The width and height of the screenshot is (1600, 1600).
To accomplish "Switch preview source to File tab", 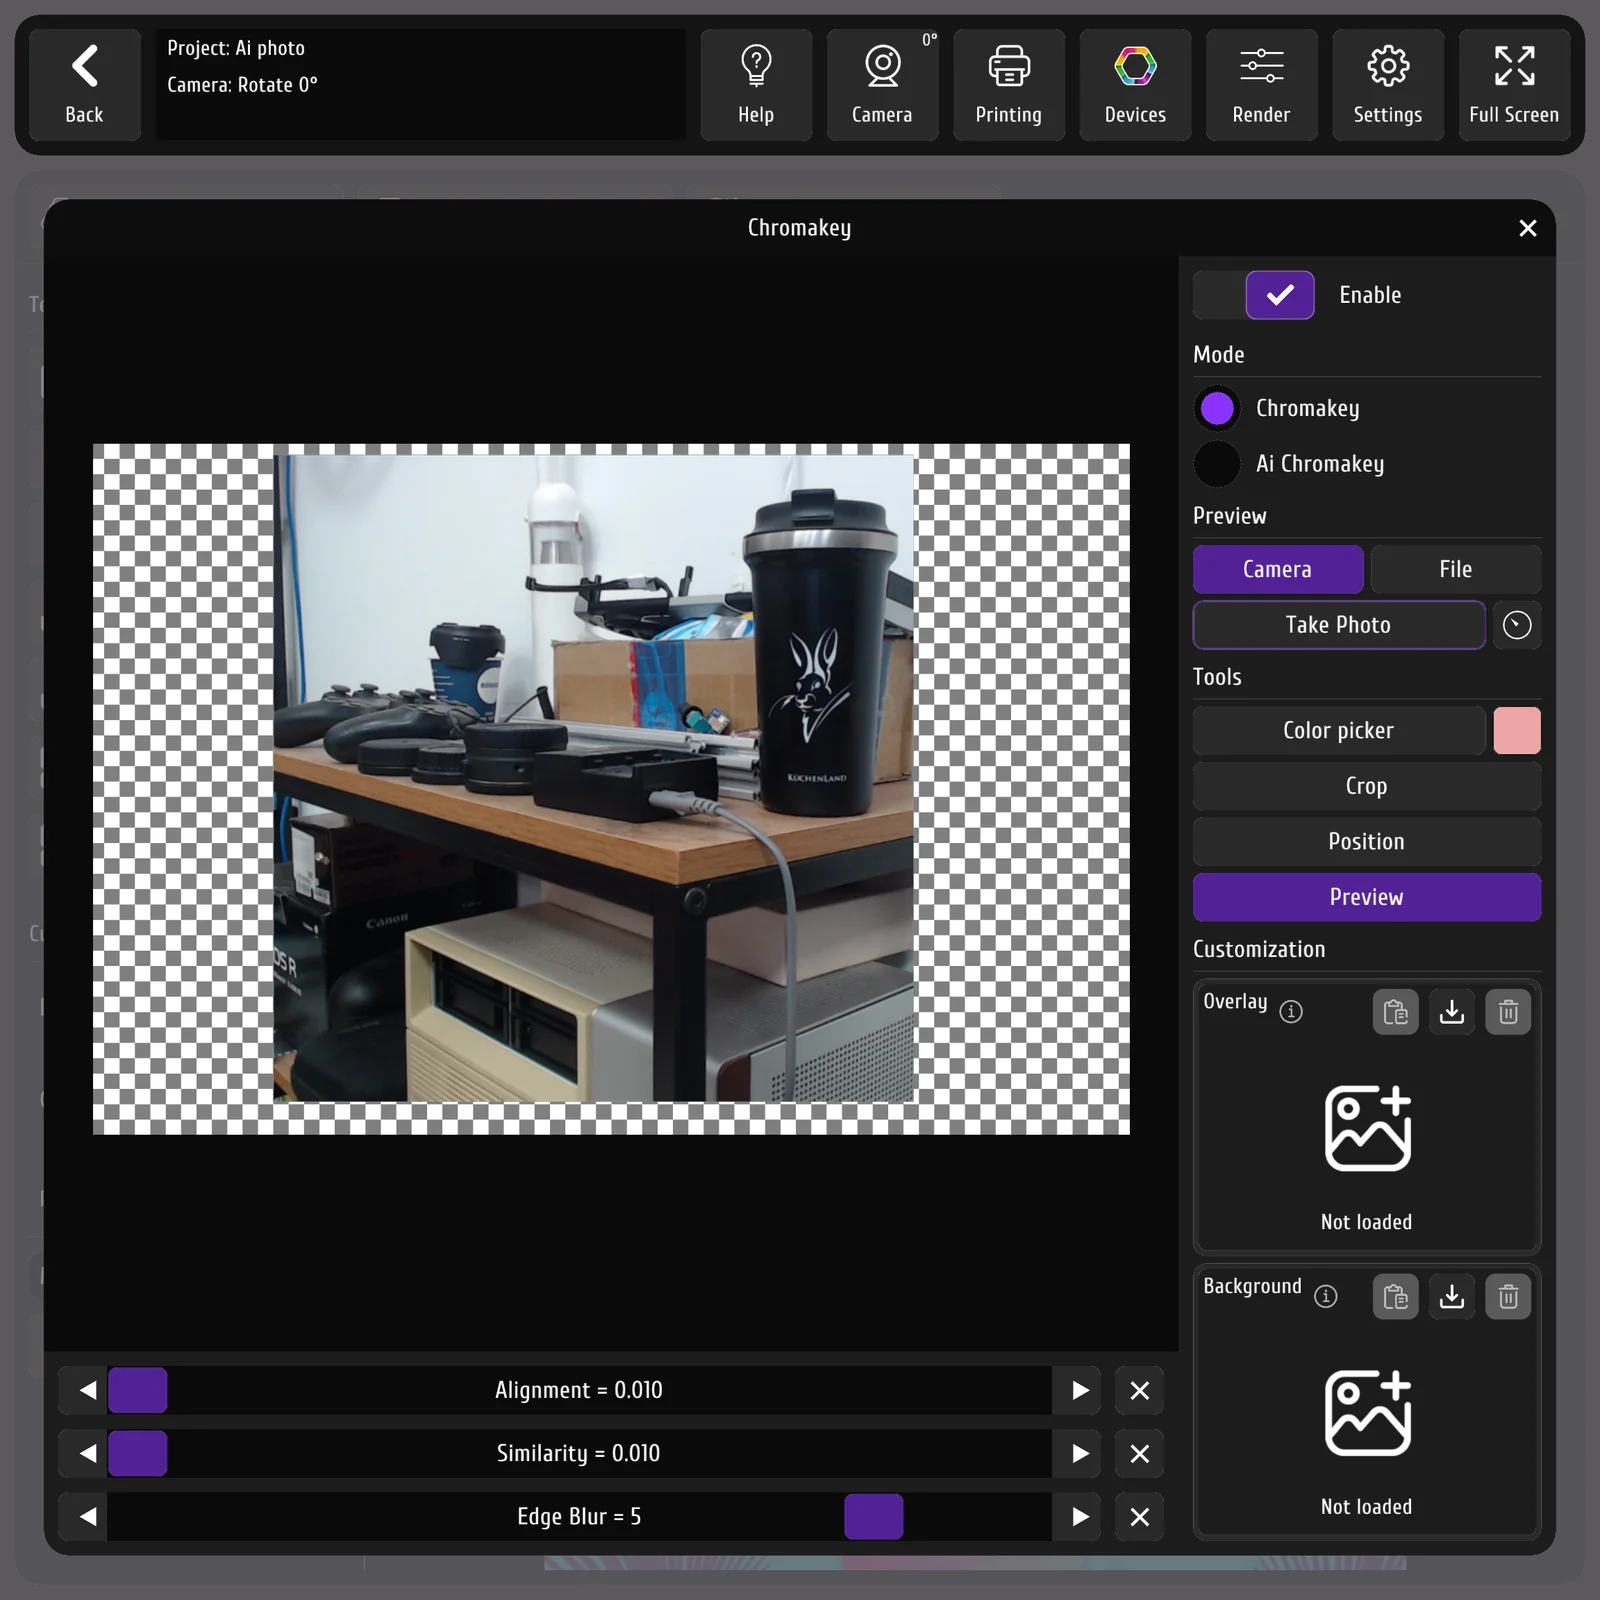I will pyautogui.click(x=1455, y=569).
